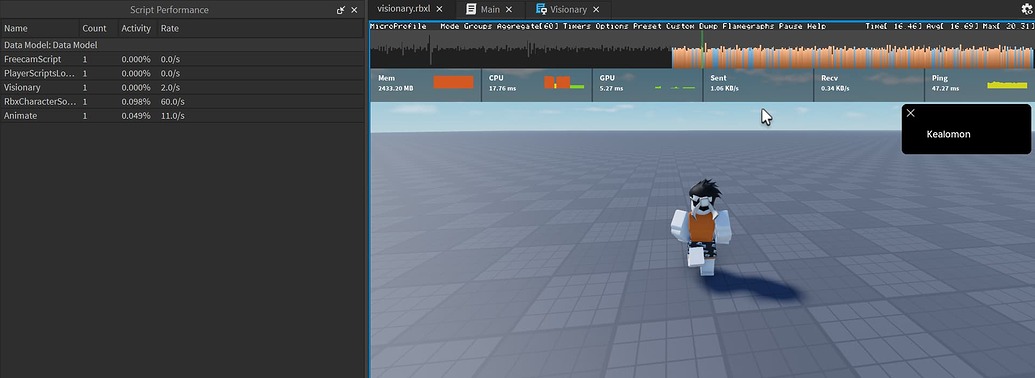Click the 2.0/s rate value

coord(170,87)
